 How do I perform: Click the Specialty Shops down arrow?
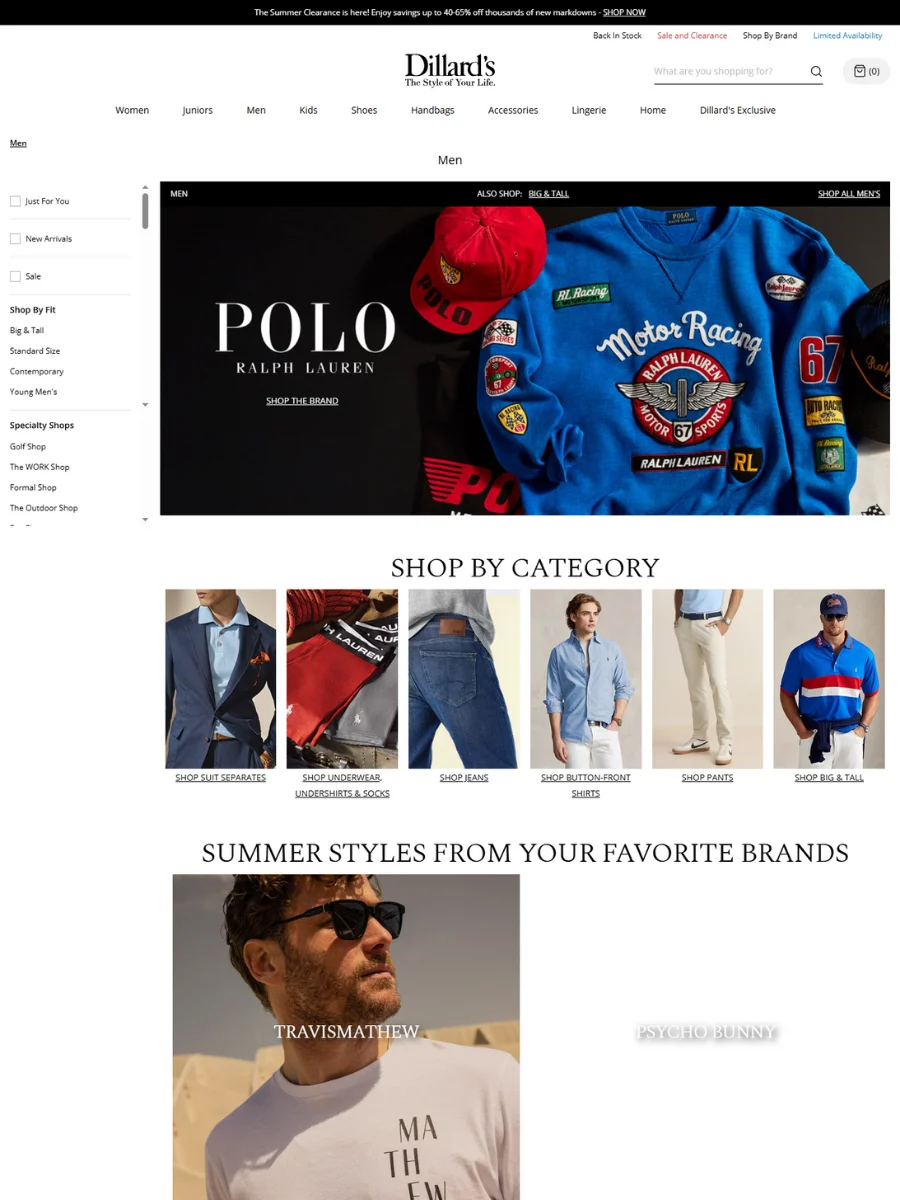point(145,520)
